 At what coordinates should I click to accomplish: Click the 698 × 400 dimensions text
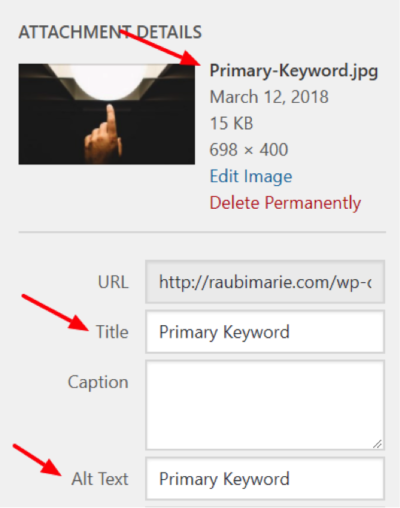click(x=249, y=150)
